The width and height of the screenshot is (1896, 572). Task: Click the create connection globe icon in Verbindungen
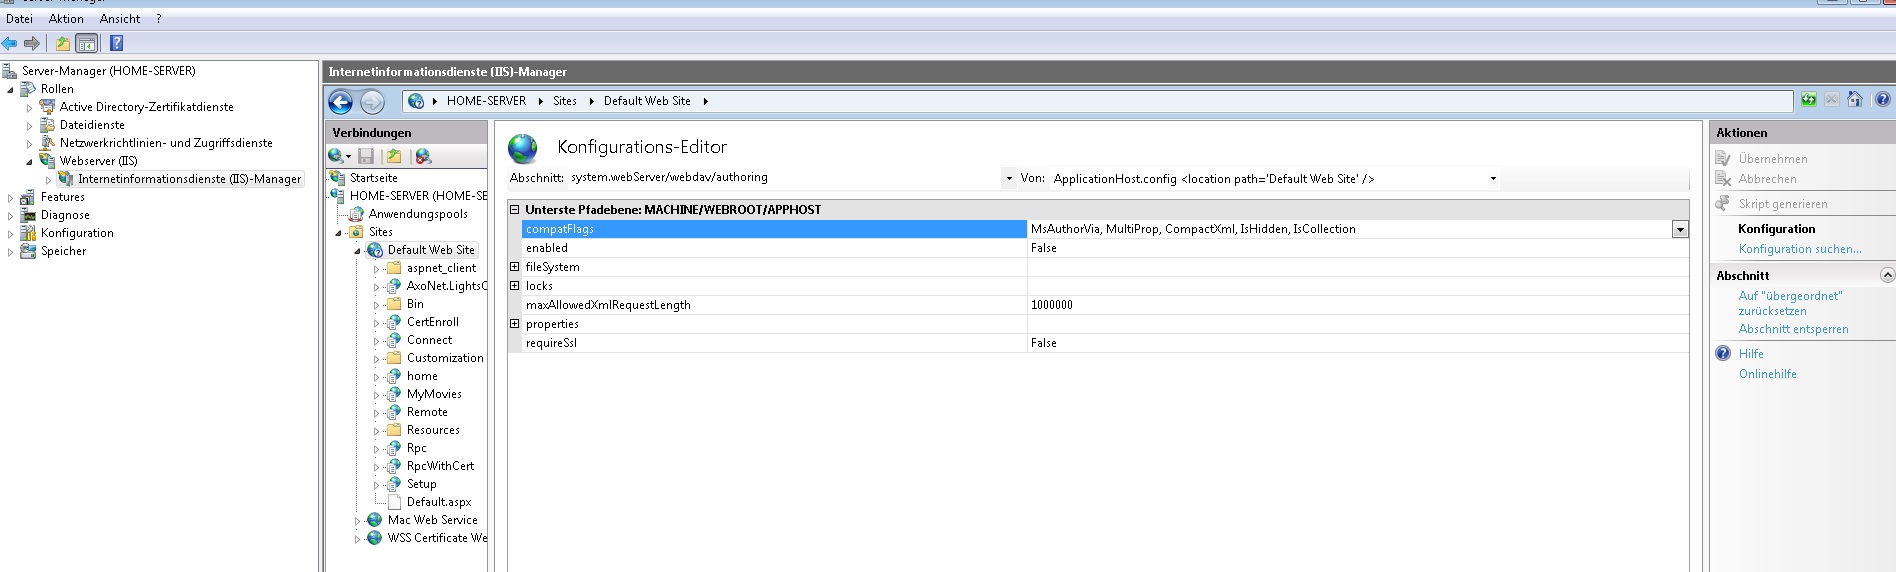point(337,156)
